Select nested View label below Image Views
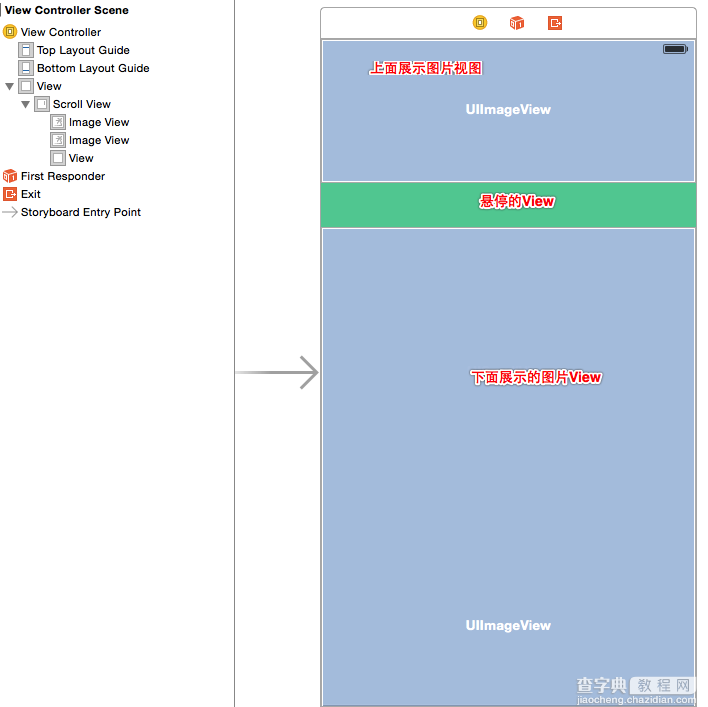This screenshot has height=707, width=708. pyautogui.click(x=81, y=158)
